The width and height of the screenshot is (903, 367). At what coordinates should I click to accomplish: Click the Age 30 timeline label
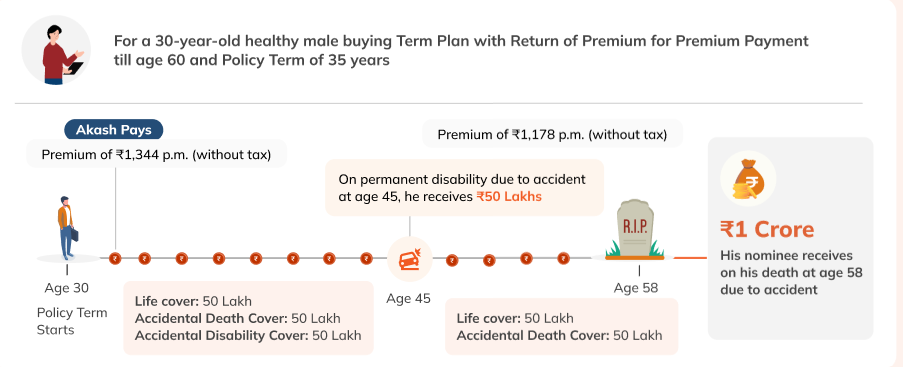coord(67,288)
